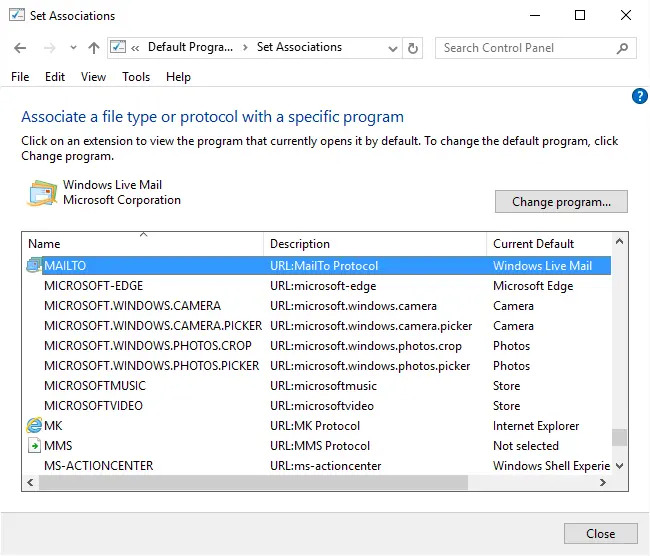Click the Windows Live Mail program icon
650x556 pixels.
[42, 193]
